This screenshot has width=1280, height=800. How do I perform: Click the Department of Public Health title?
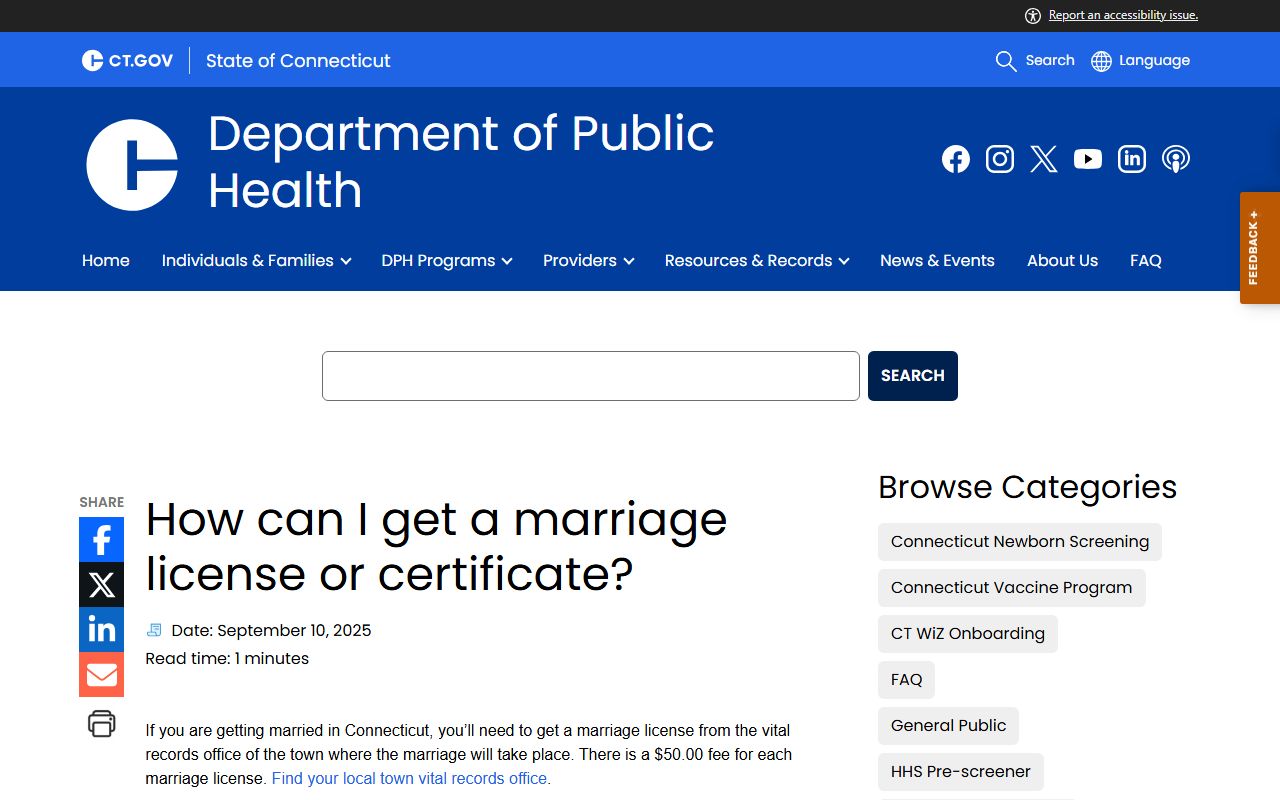pos(461,162)
